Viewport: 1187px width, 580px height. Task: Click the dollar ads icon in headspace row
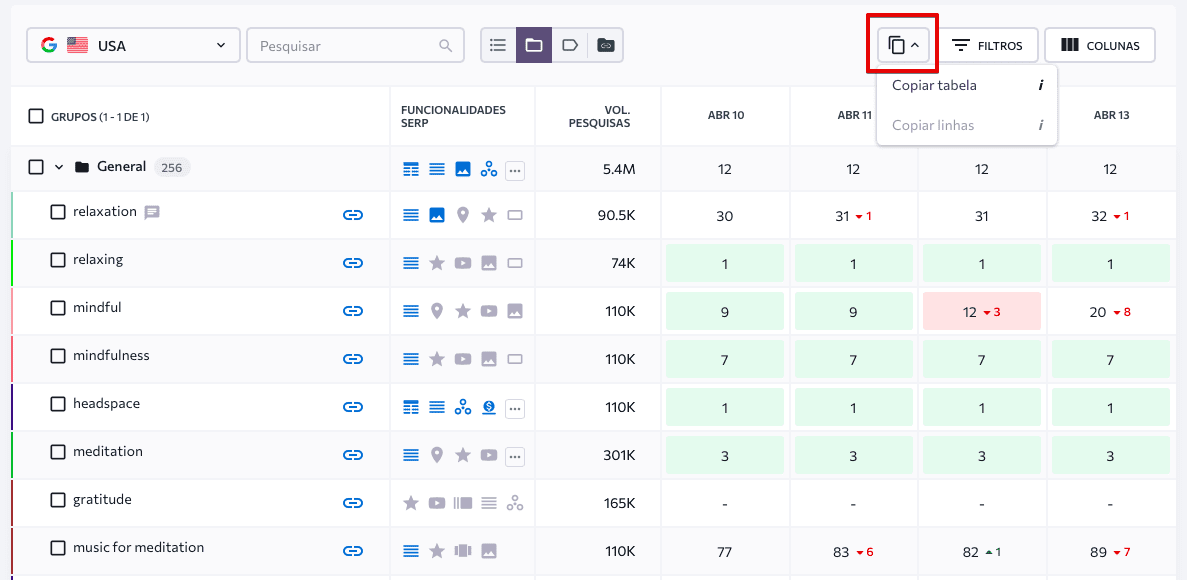pyautogui.click(x=489, y=407)
